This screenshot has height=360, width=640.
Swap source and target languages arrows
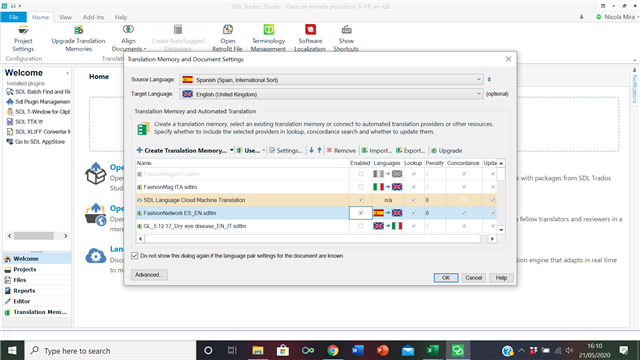tap(489, 80)
